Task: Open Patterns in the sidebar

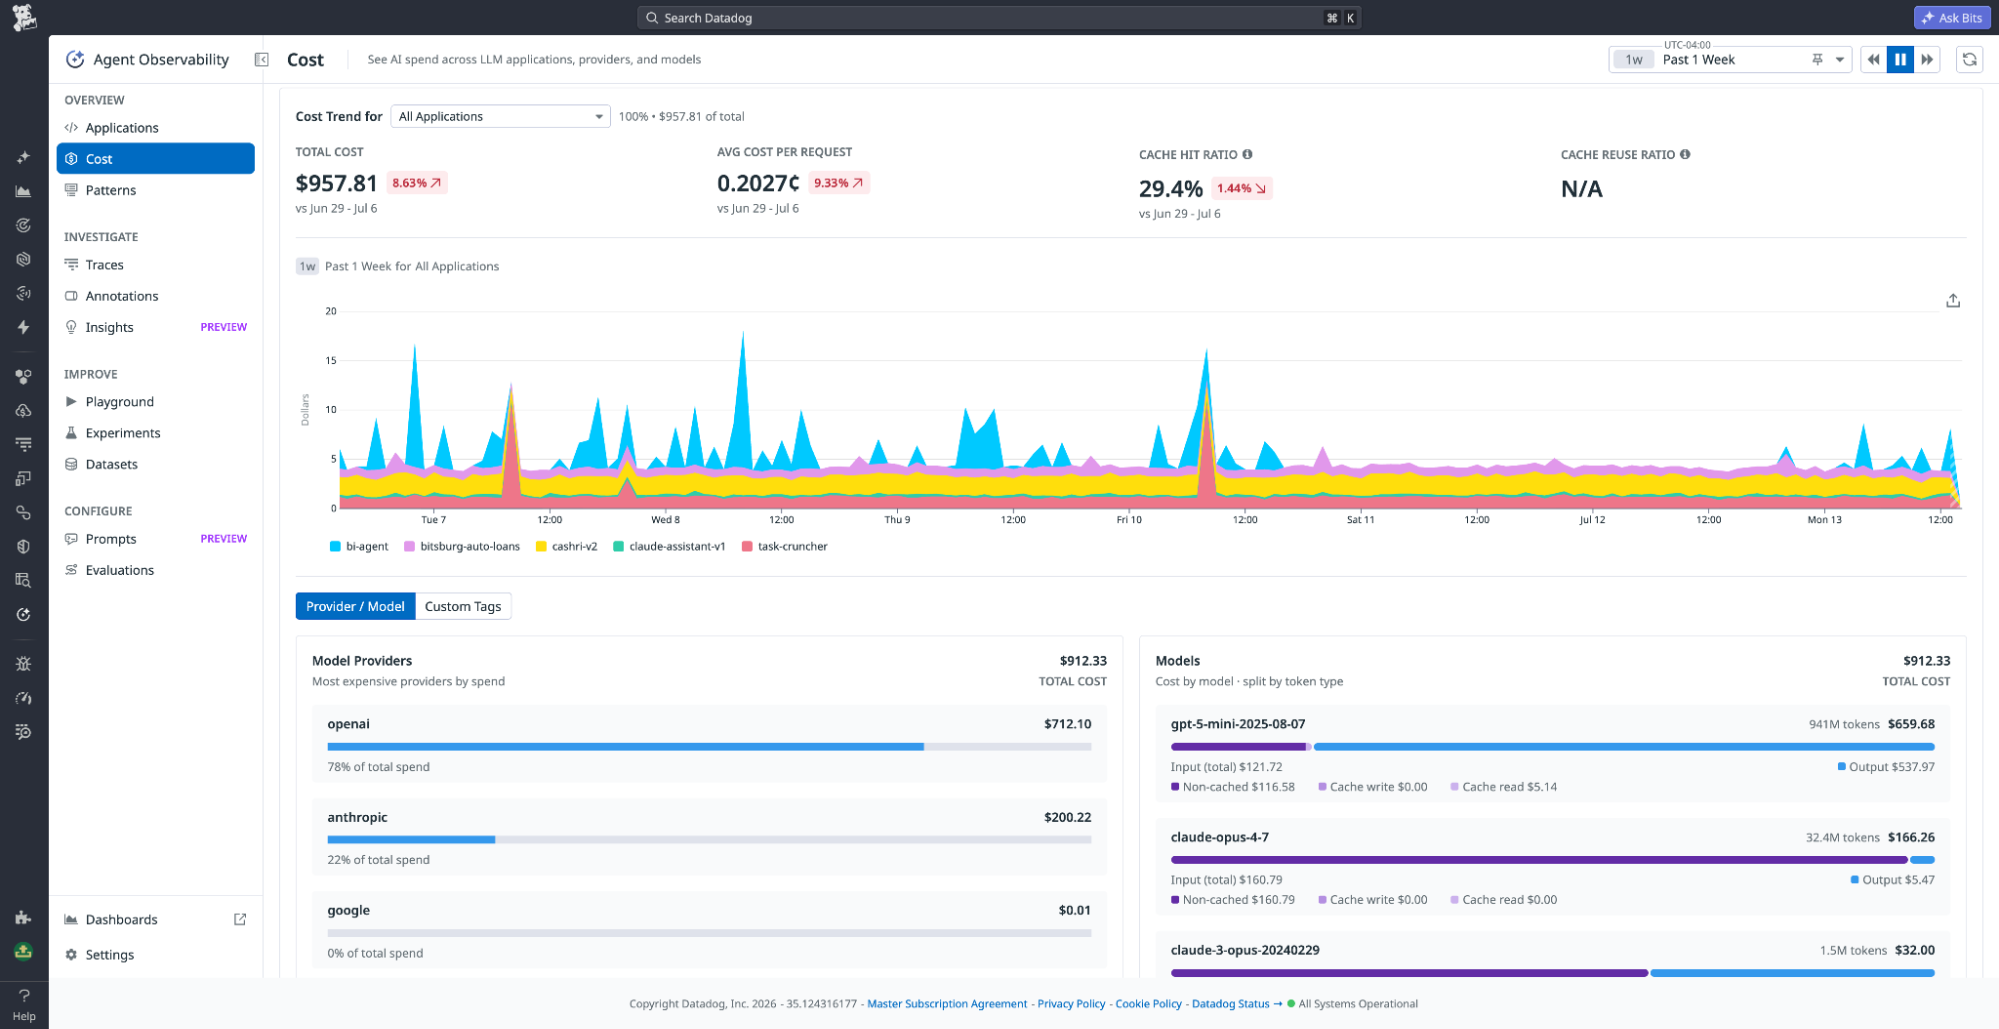Action: pyautogui.click(x=156, y=190)
